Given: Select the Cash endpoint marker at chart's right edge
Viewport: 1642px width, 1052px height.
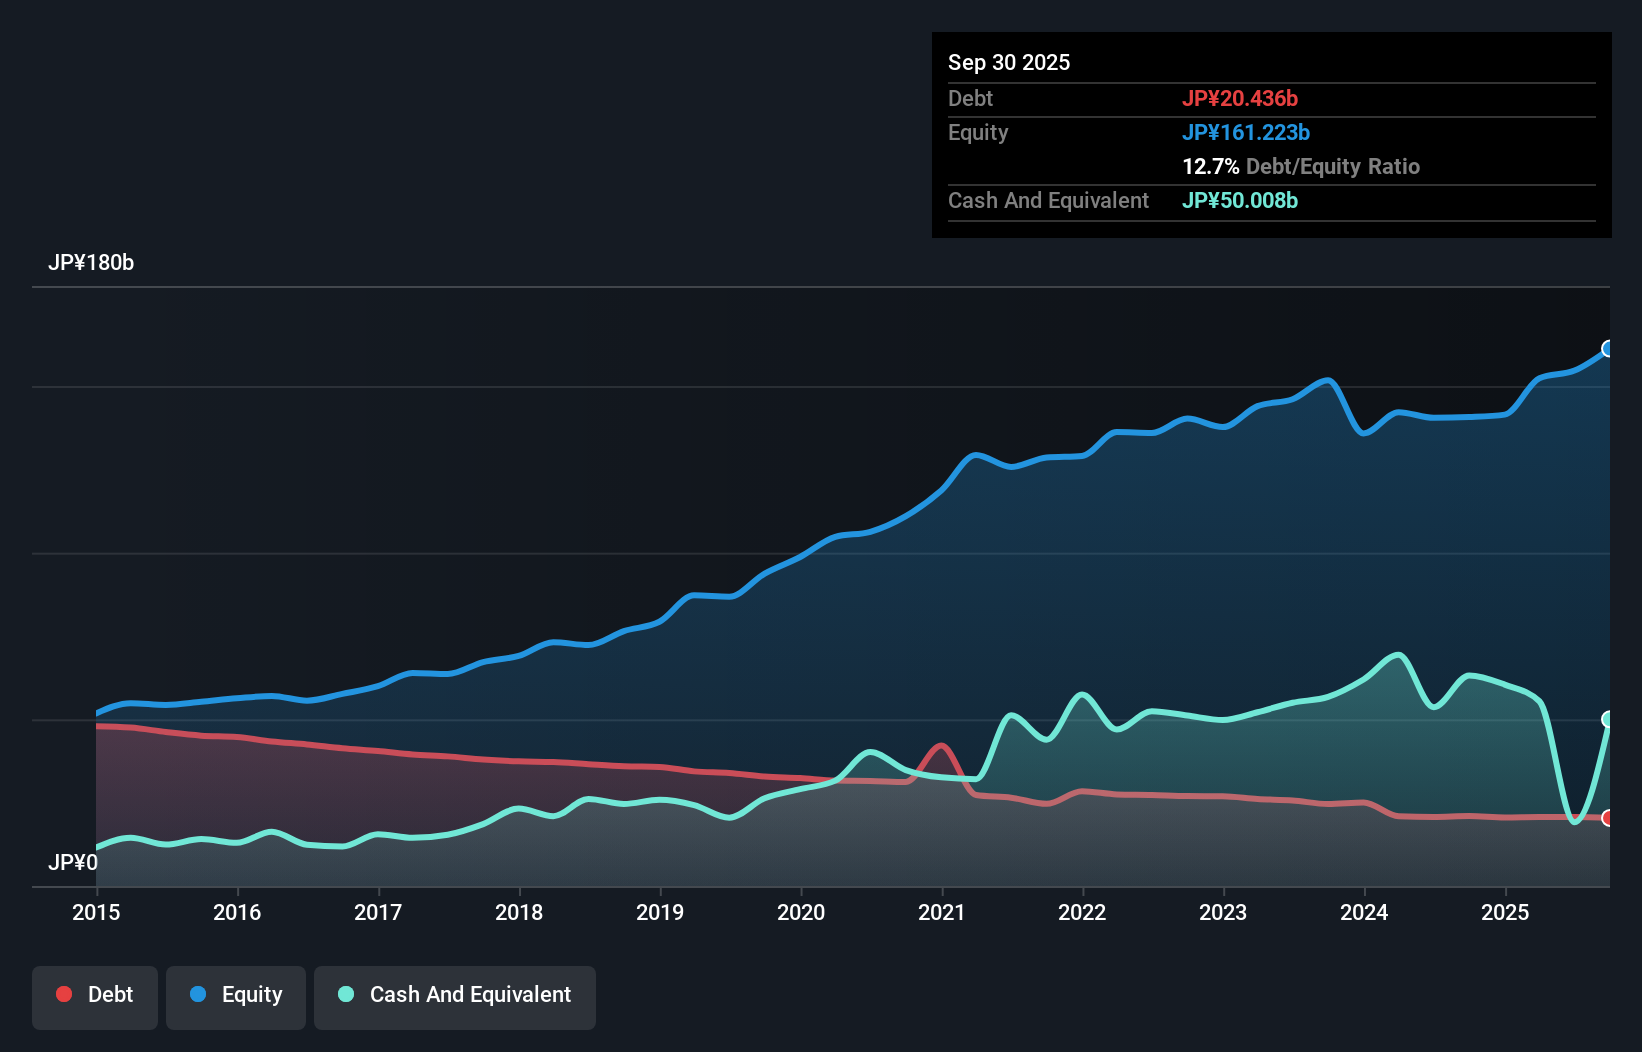Looking at the screenshot, I should [1608, 716].
